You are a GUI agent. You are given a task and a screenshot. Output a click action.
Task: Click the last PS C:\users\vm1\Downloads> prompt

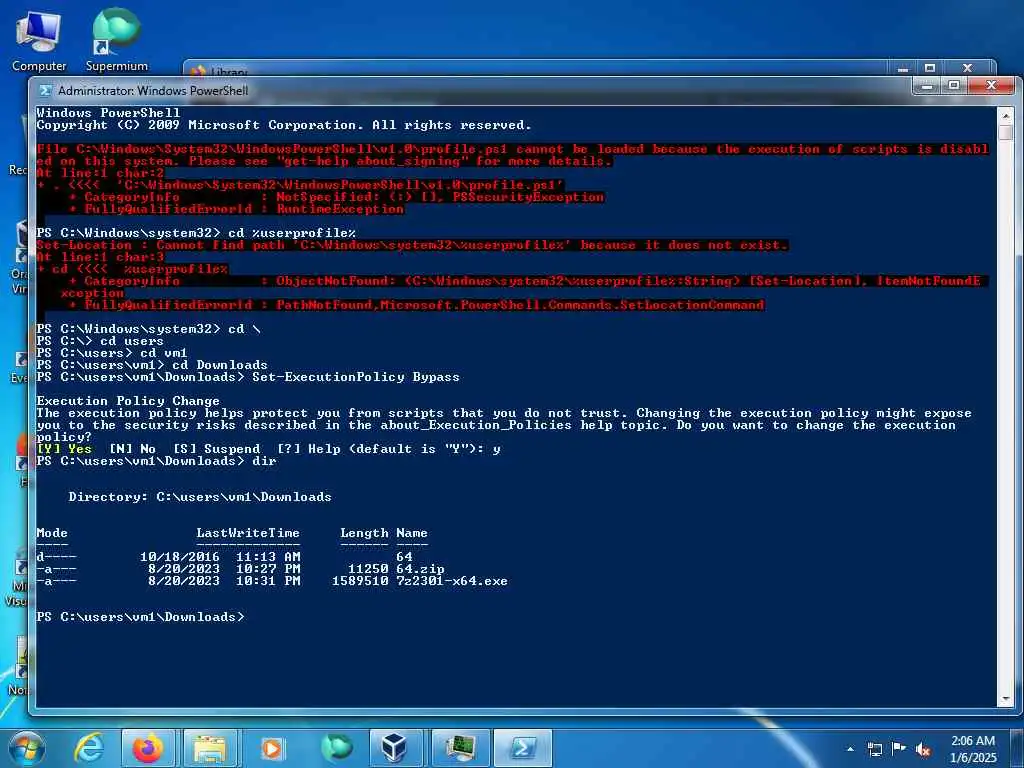pos(140,616)
